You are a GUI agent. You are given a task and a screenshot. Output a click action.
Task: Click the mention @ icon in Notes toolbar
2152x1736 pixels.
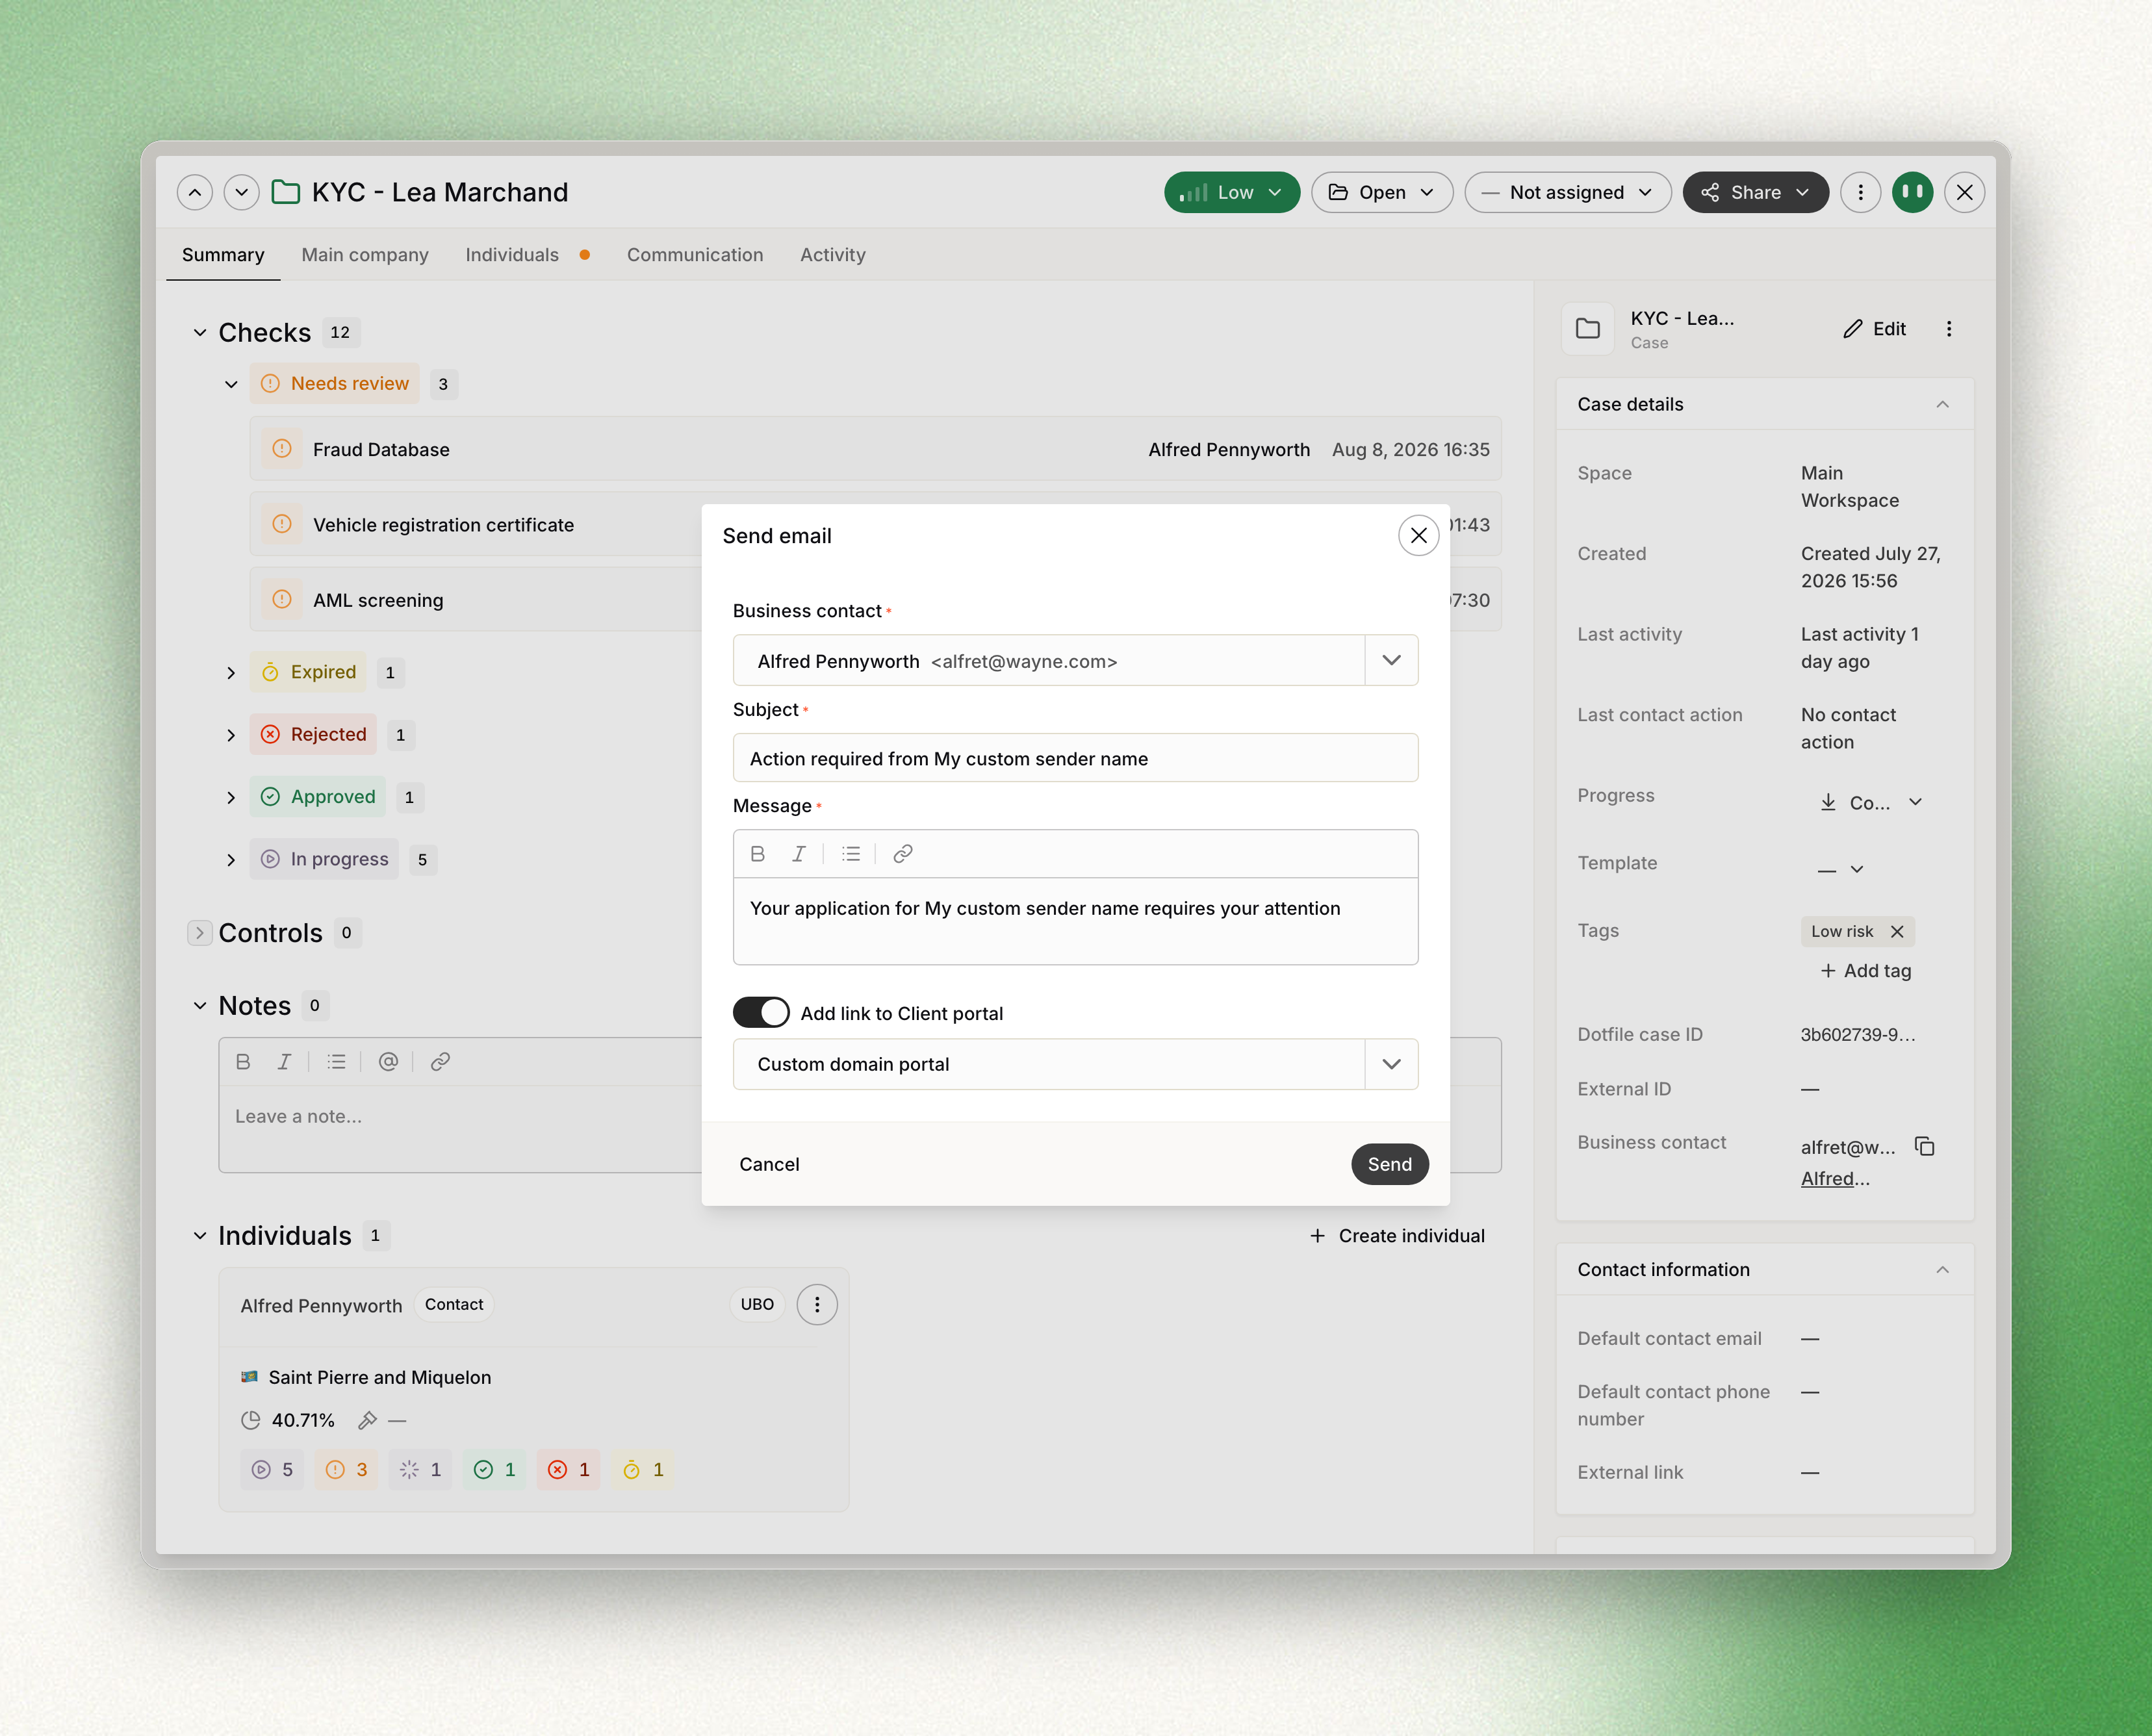click(388, 1061)
